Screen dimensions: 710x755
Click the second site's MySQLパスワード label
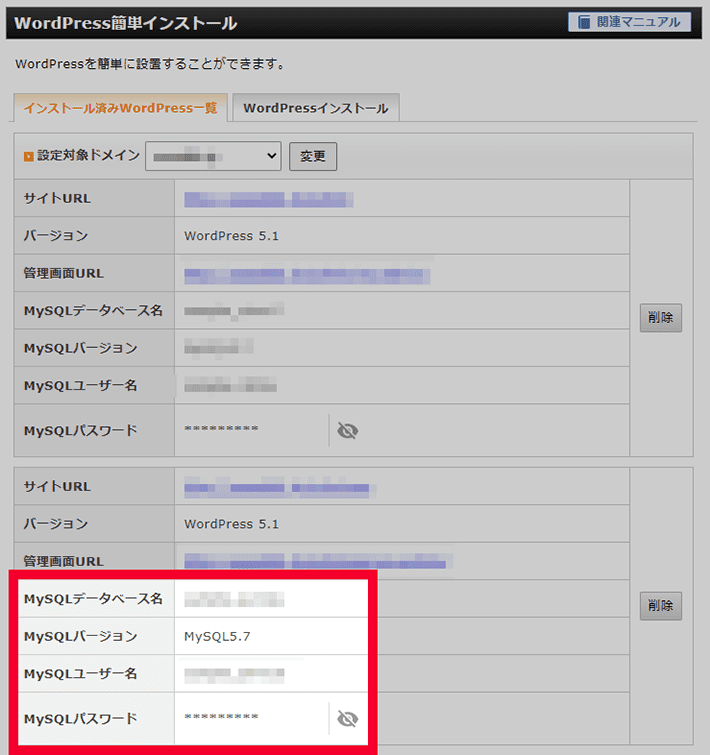tap(81, 719)
